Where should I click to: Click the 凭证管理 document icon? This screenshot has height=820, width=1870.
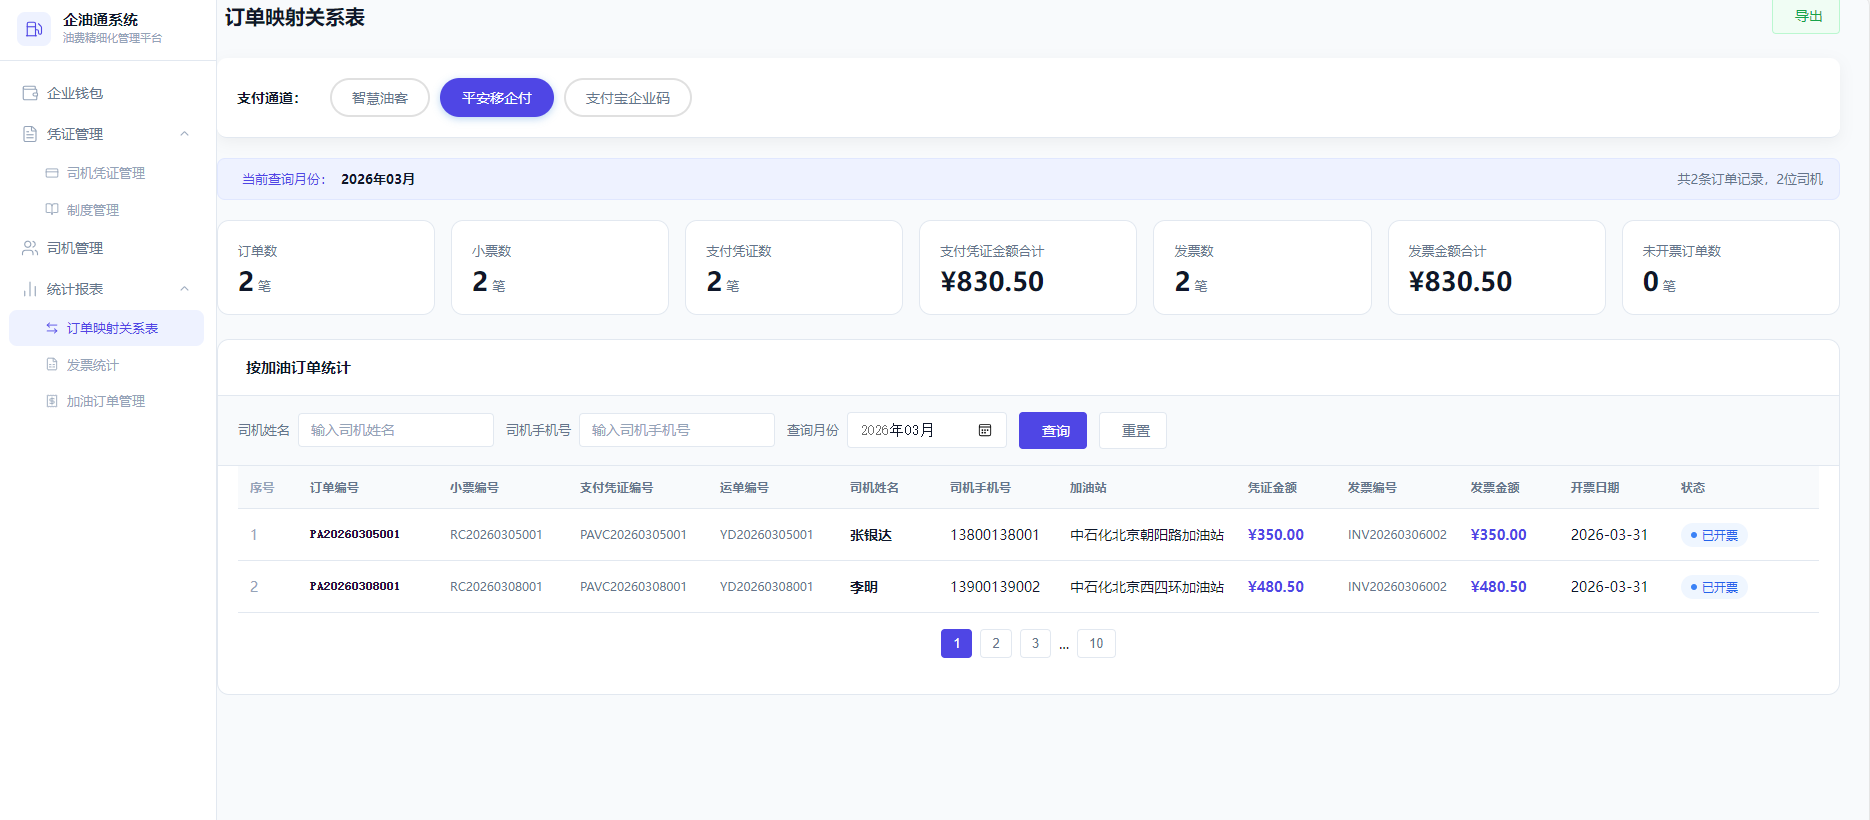coord(30,134)
